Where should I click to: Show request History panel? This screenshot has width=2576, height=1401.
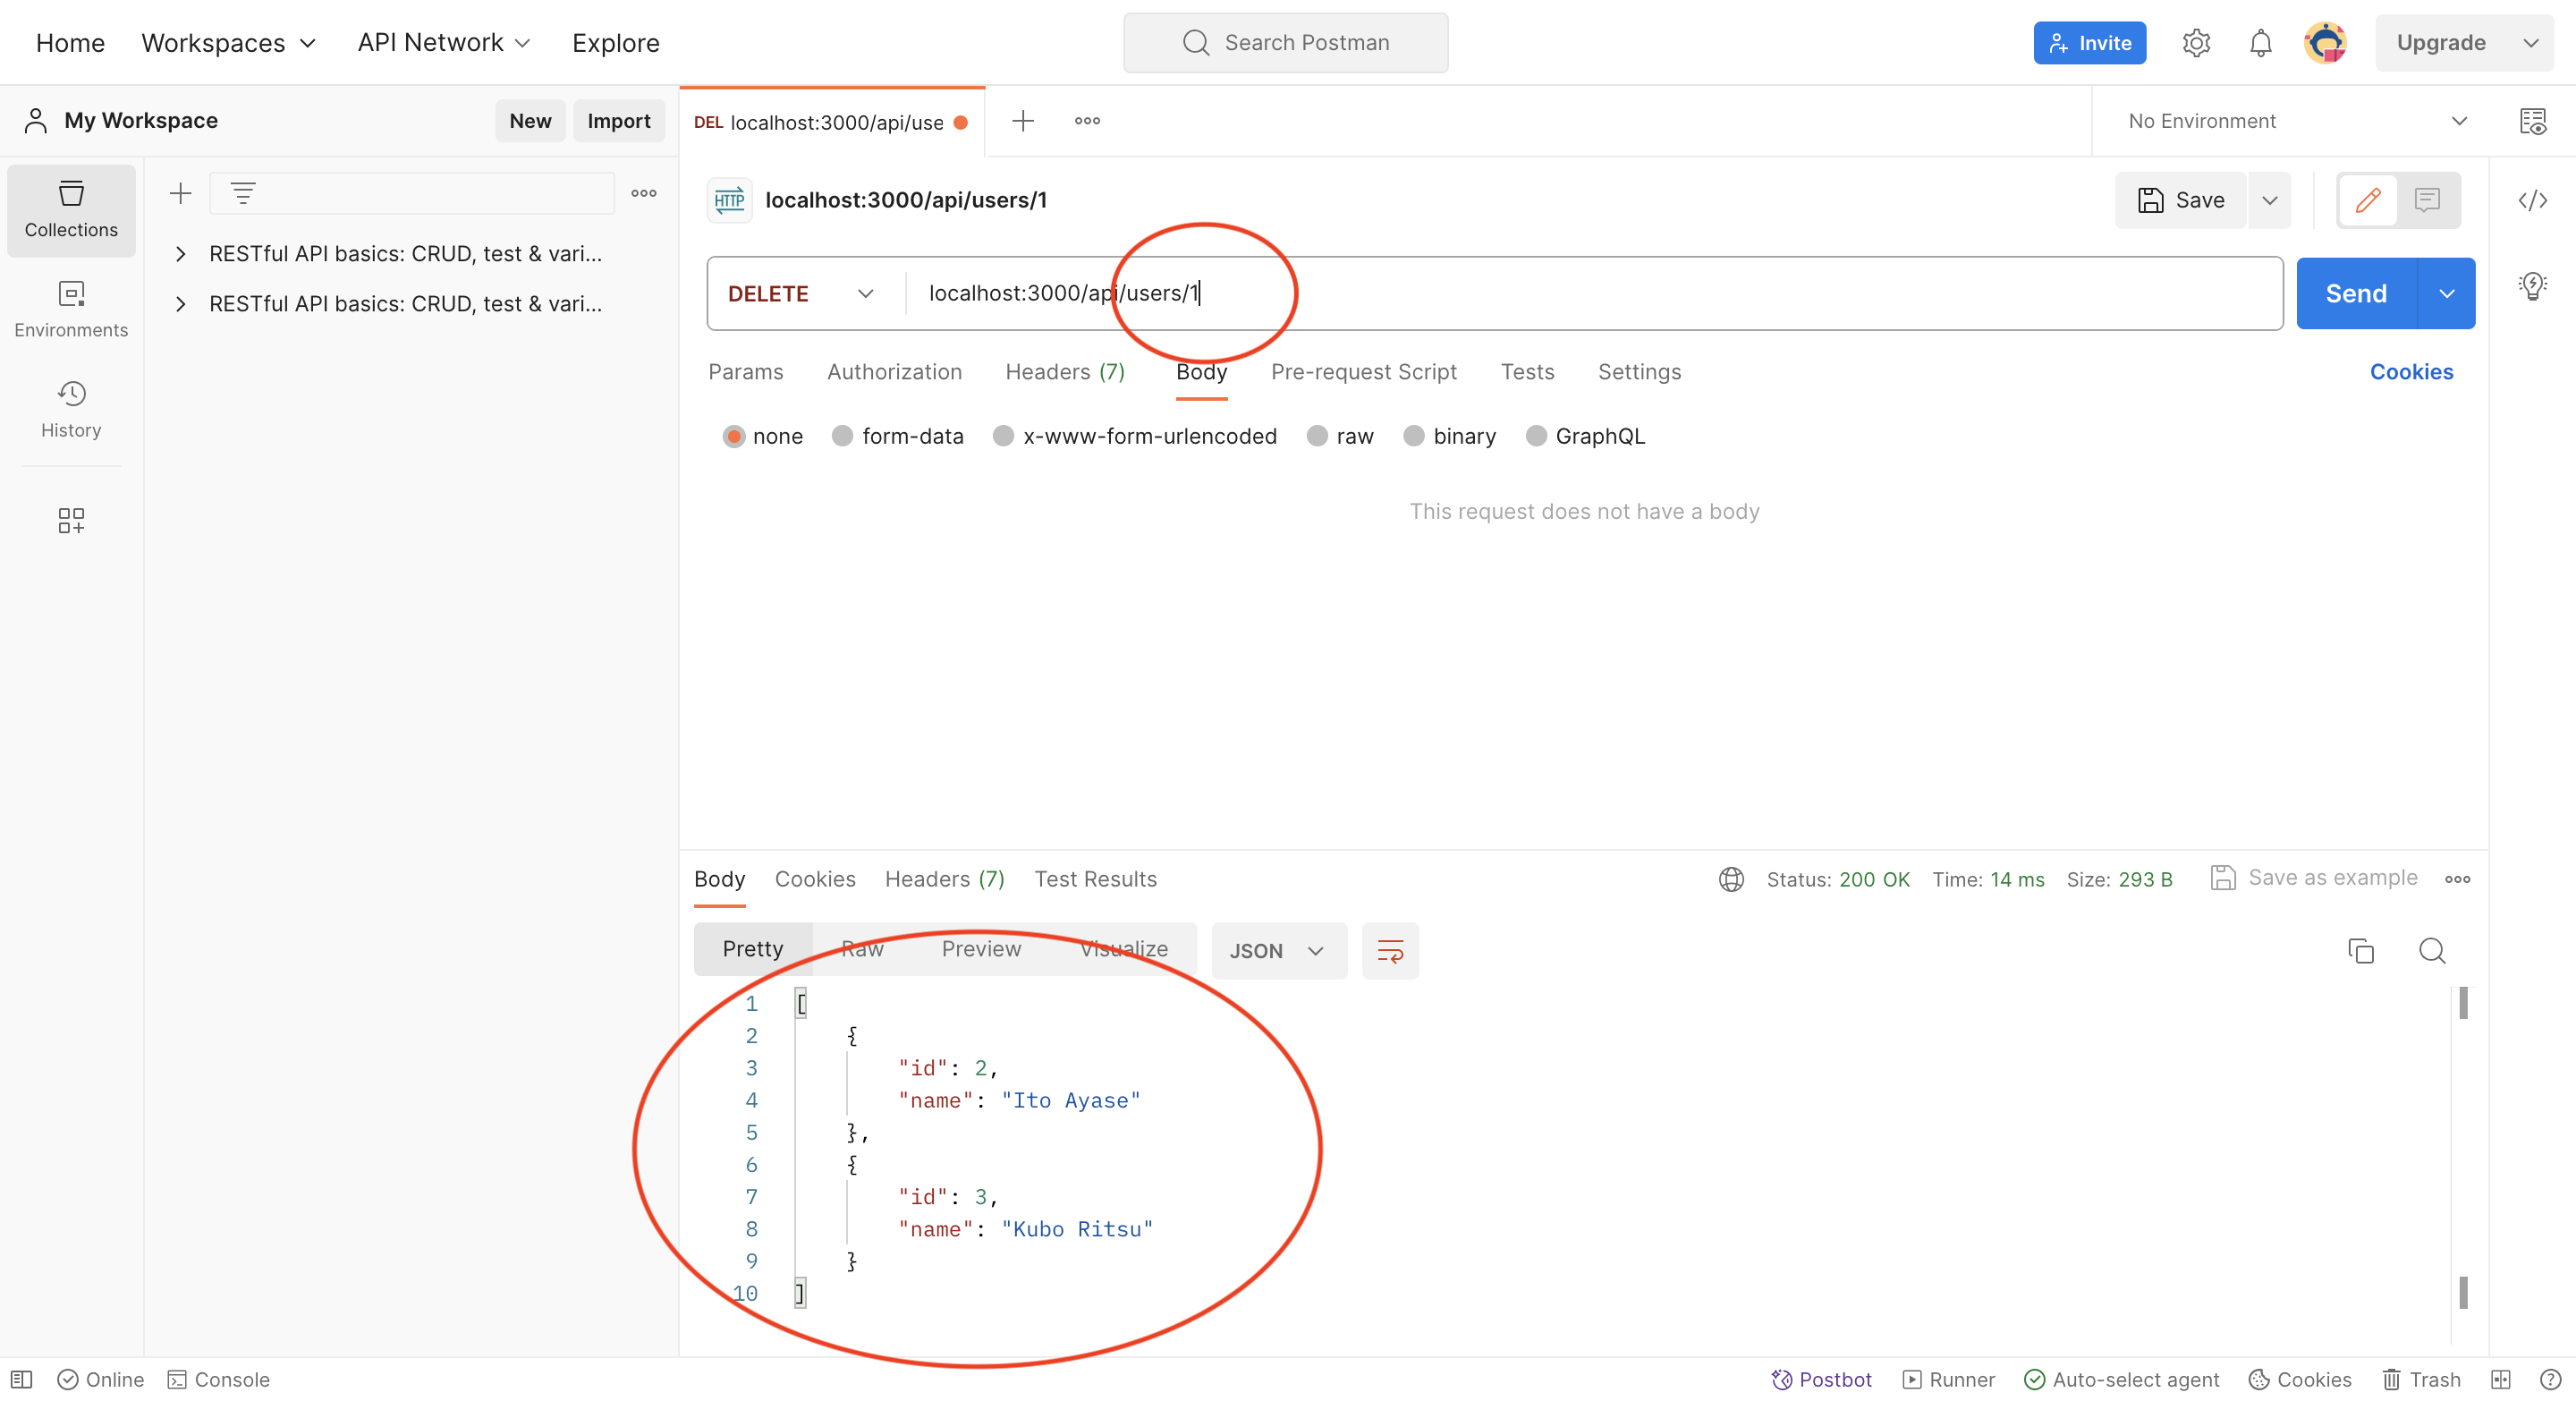pyautogui.click(x=70, y=408)
